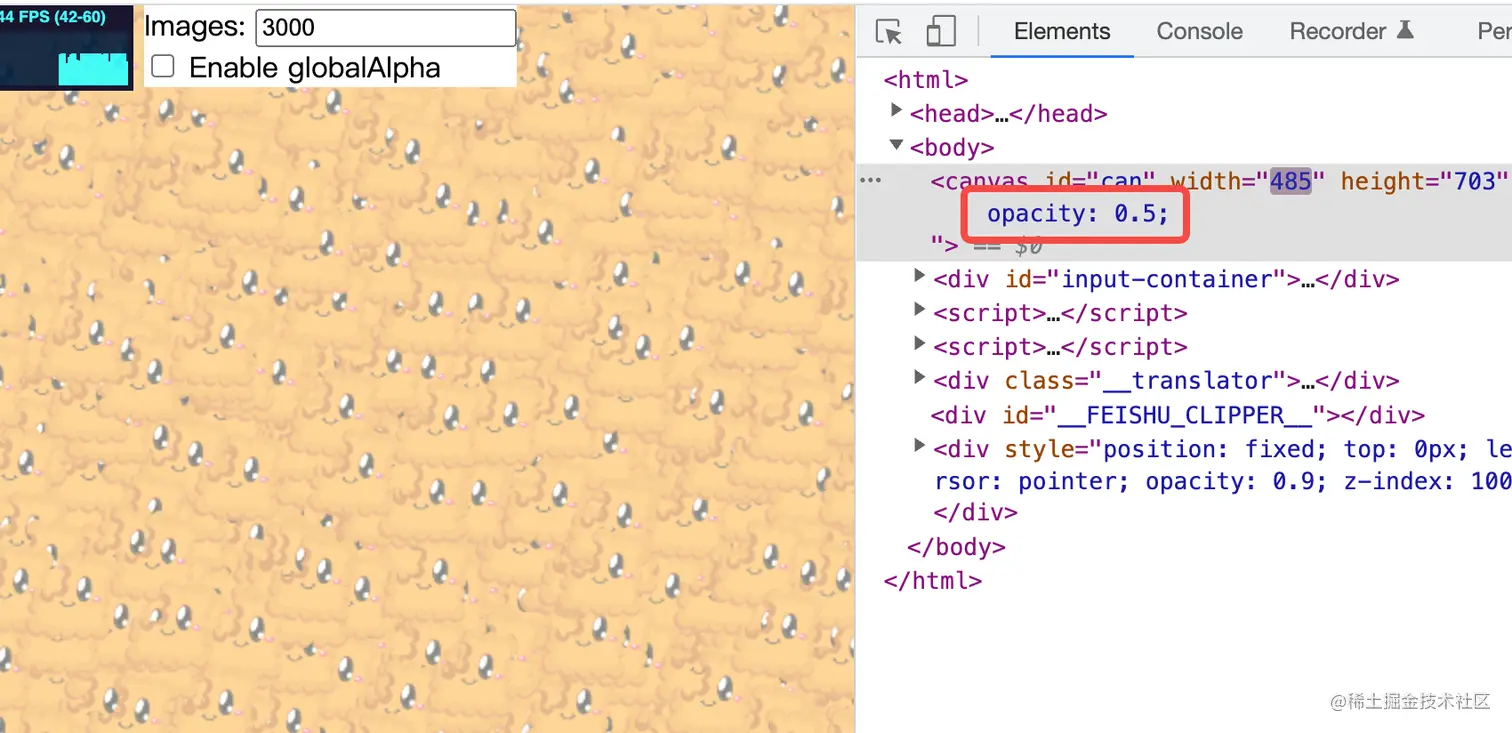This screenshot has width=1512, height=733.
Task: Expand the __translator div node
Action: pos(920,378)
